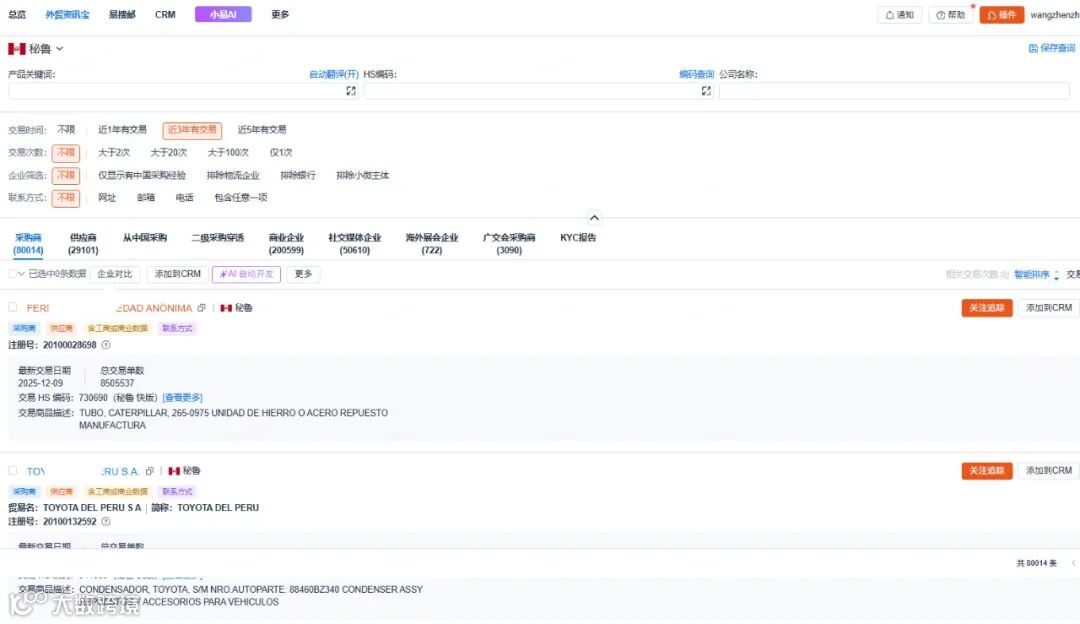Image resolution: width=1080 pixels, height=624 pixels.
Task: Enable 排除银行 filter
Action: (298, 176)
